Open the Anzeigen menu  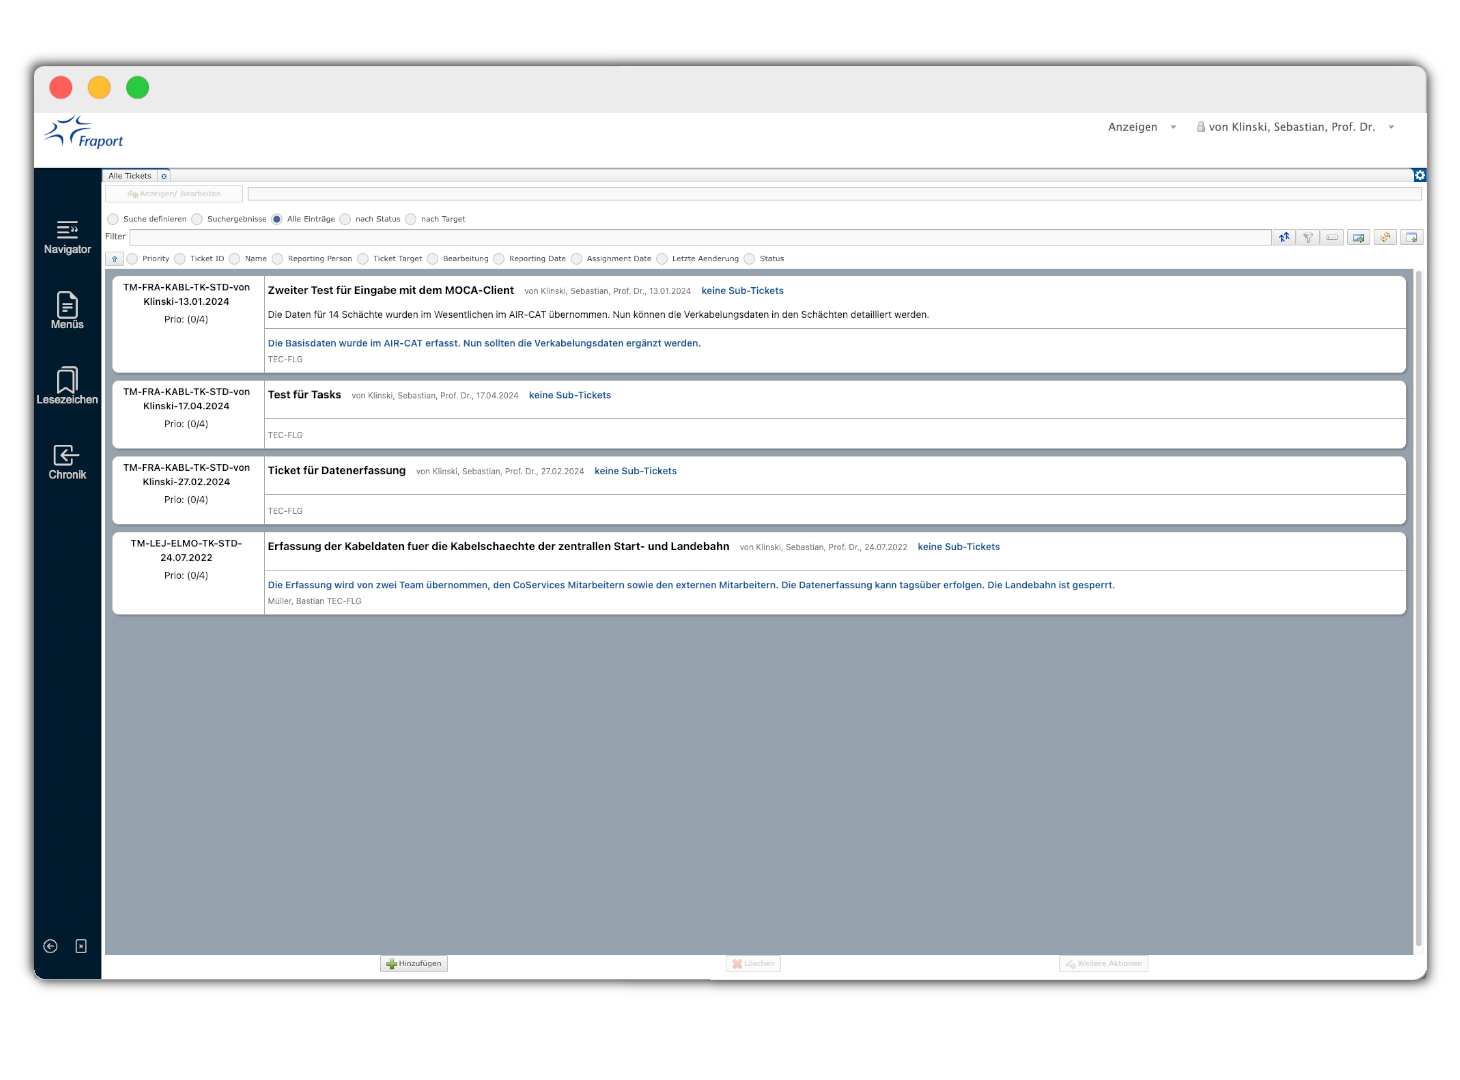1133,127
